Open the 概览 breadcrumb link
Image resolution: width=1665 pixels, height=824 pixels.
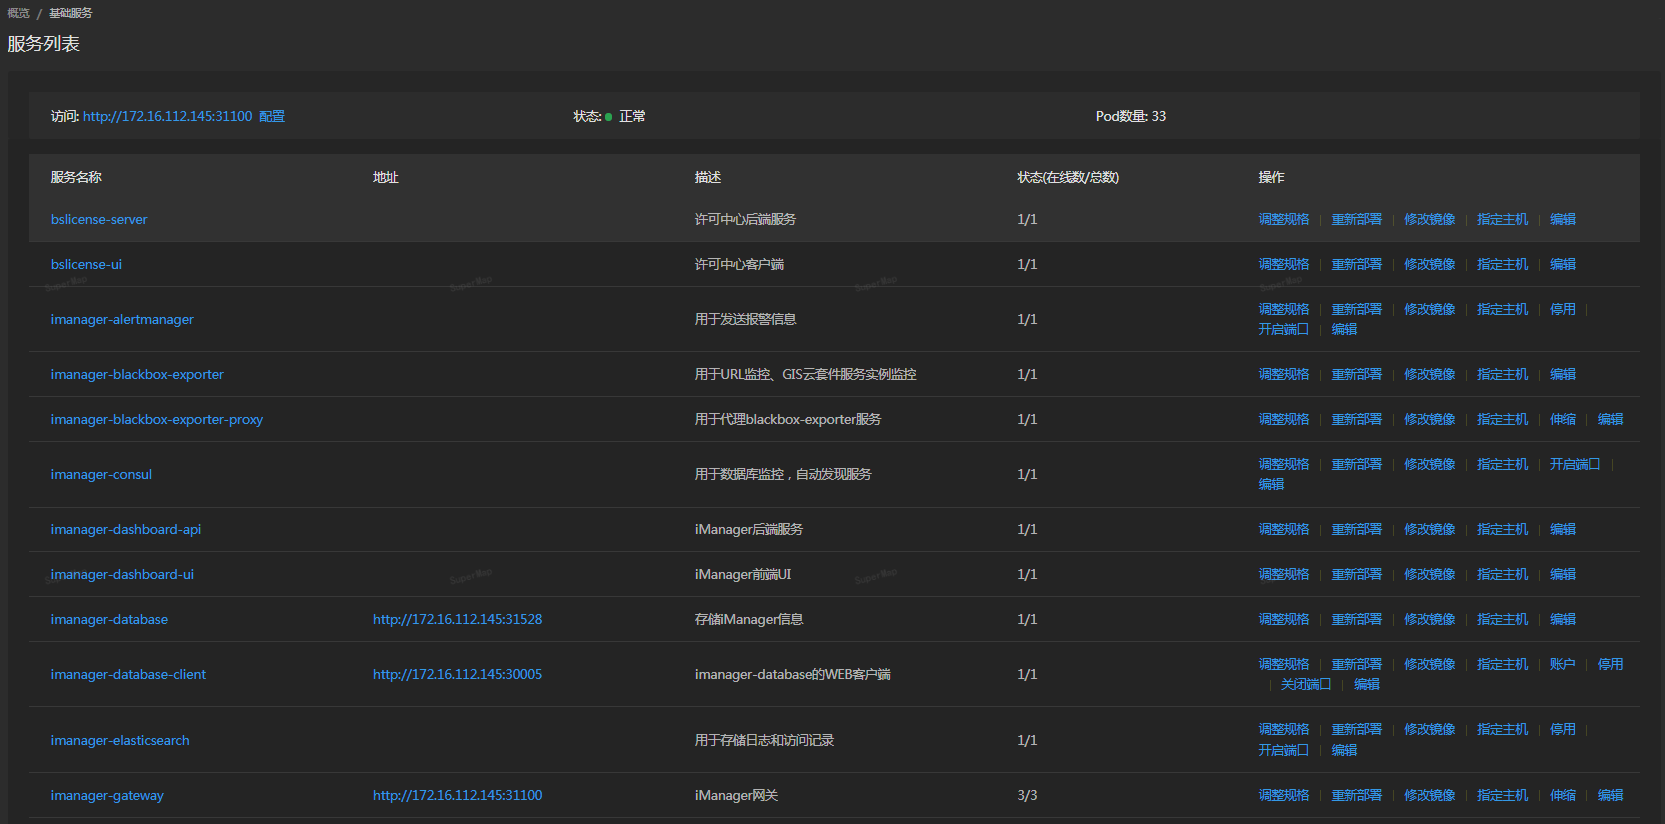[x=18, y=13]
